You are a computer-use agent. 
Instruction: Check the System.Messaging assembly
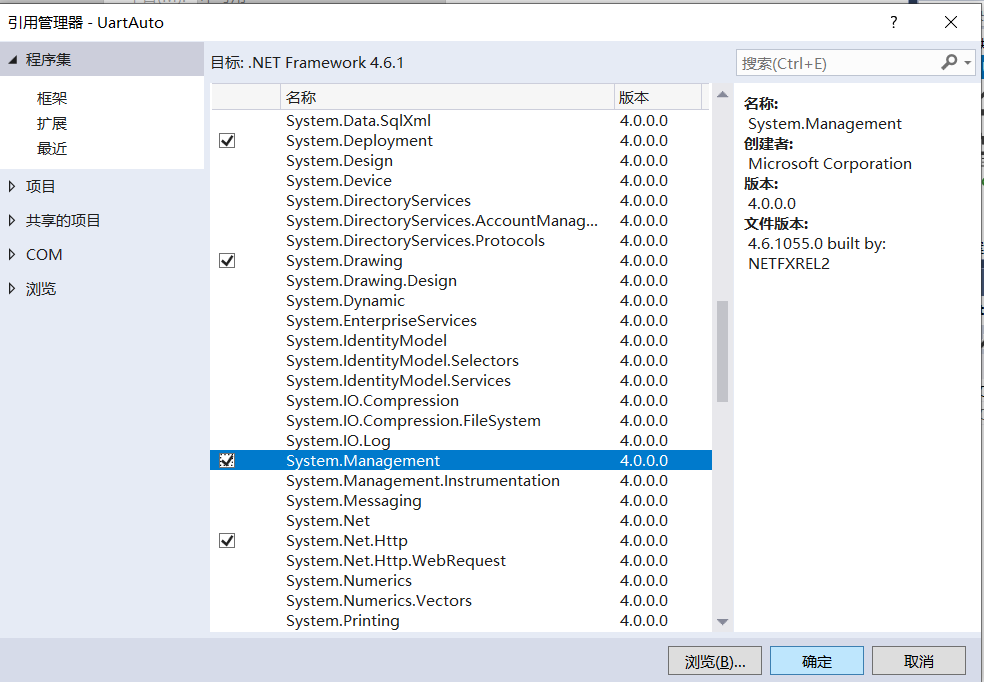[227, 500]
